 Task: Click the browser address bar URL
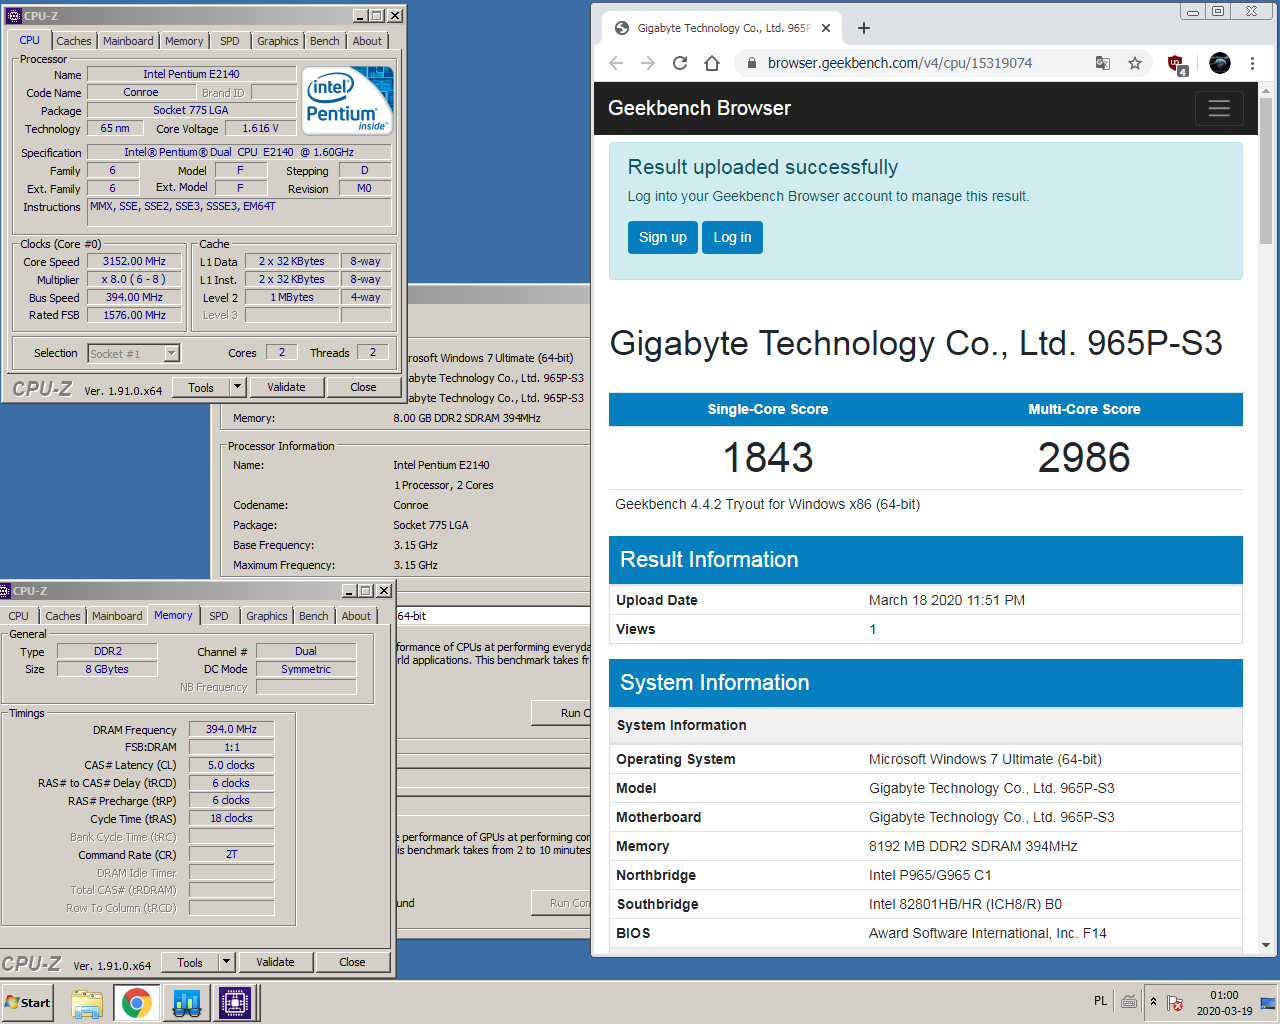[900, 63]
